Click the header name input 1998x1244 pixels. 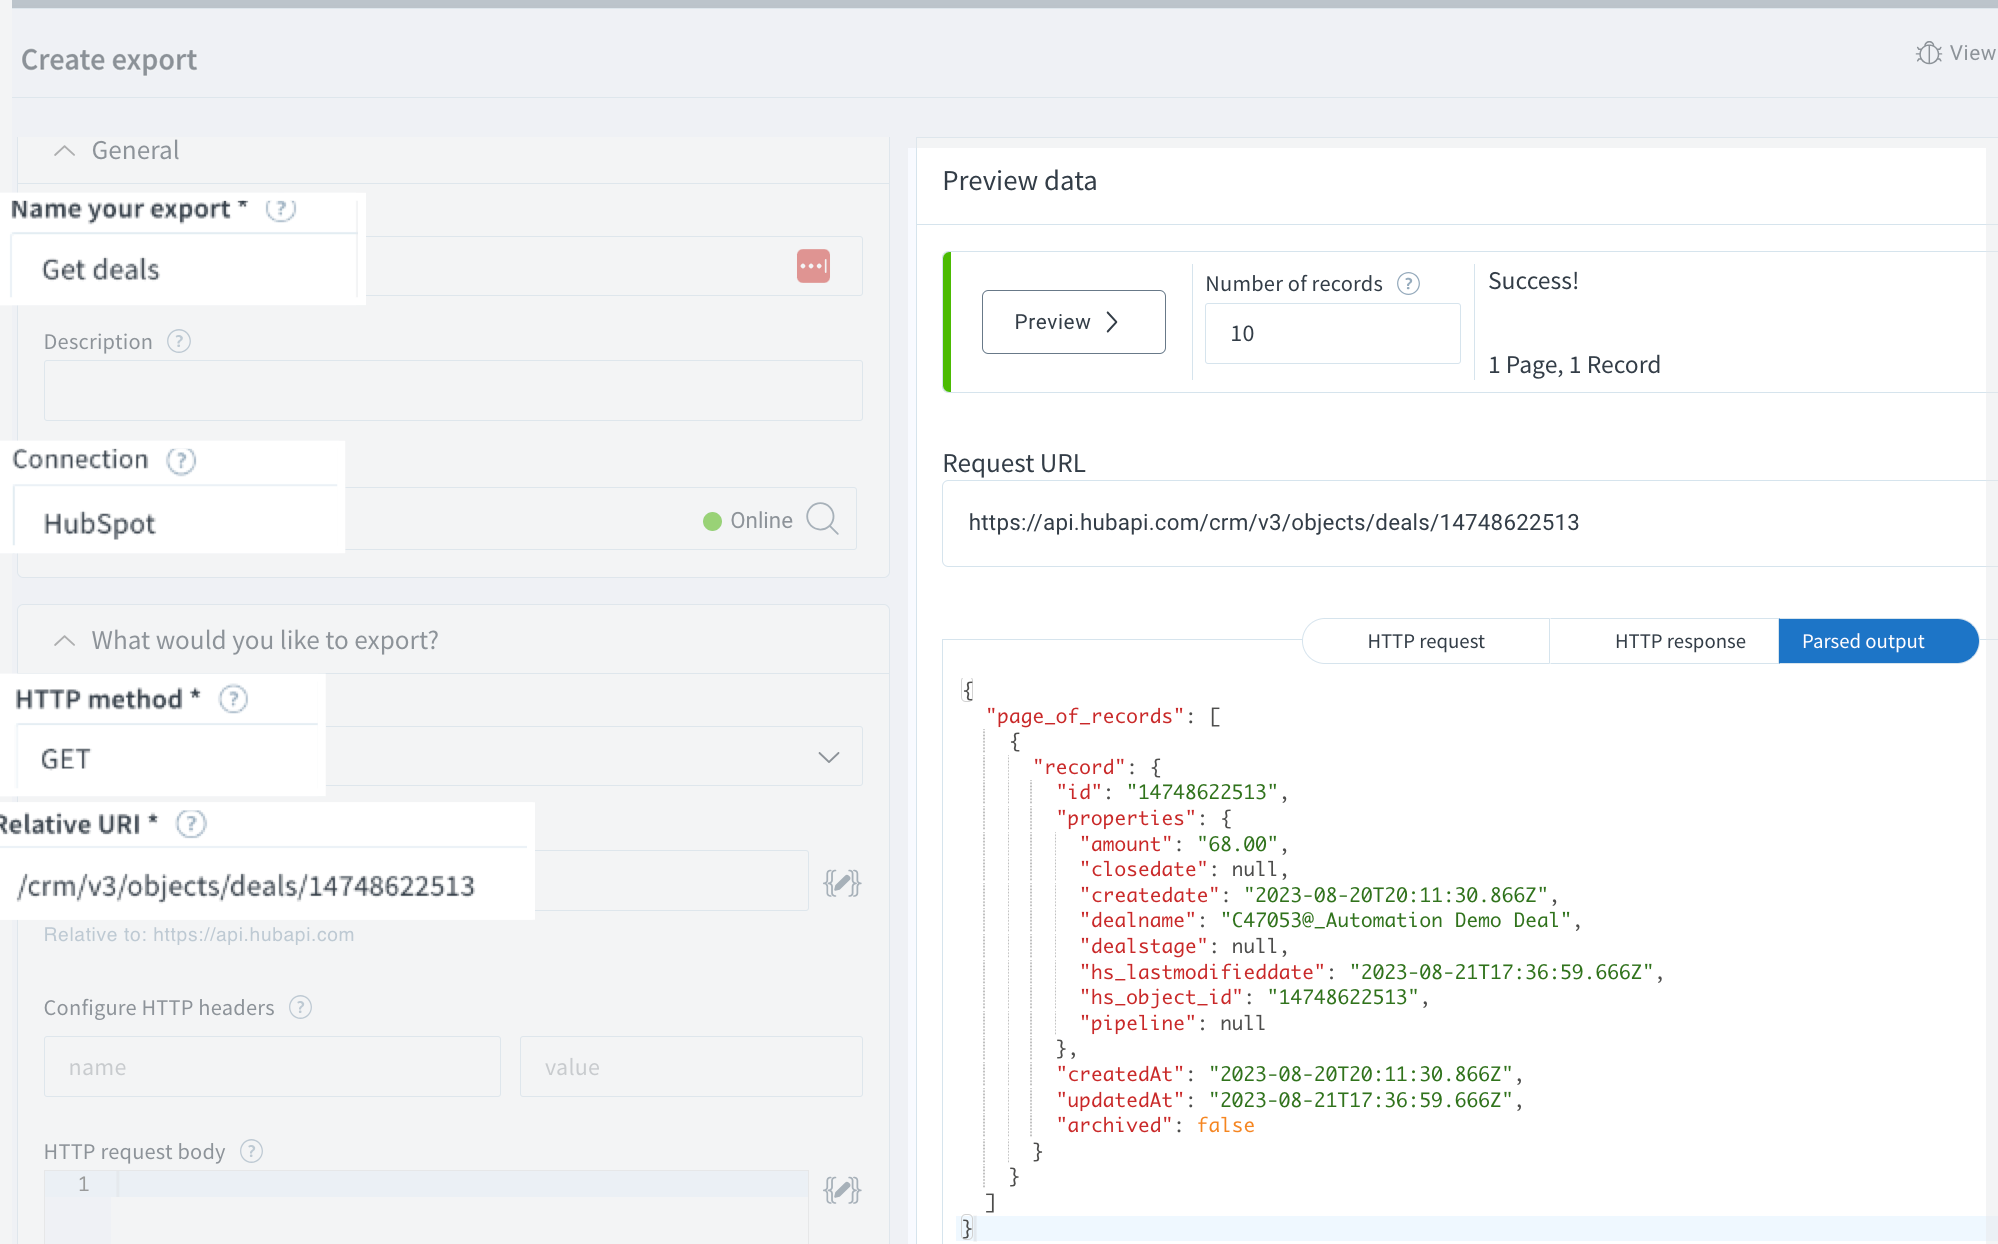point(272,1067)
